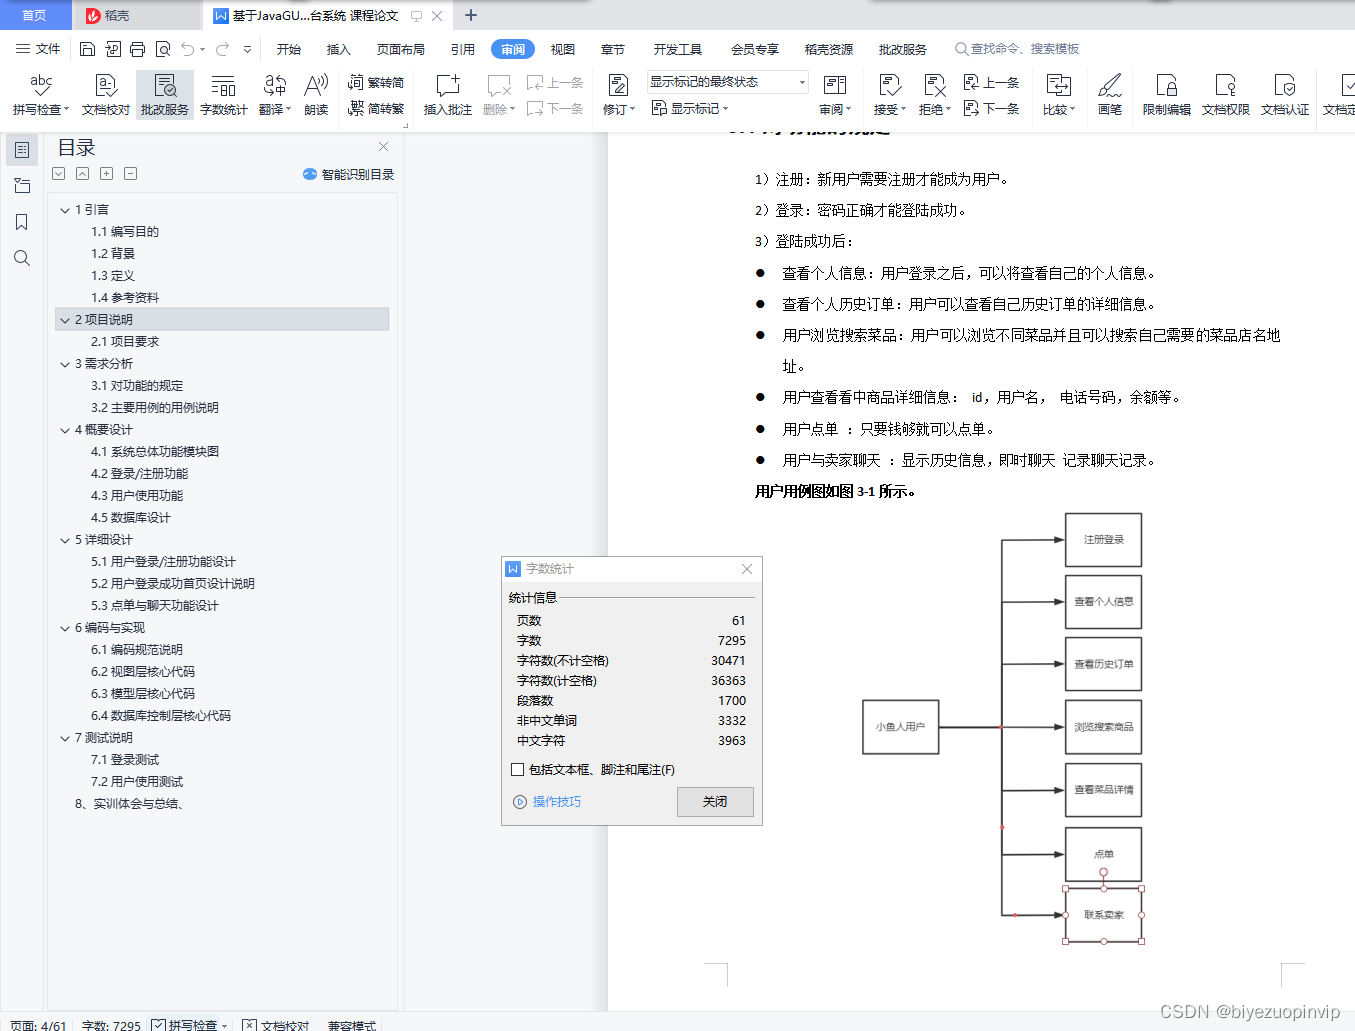
Task: Open the bookmark icon in left sidebar
Action: (22, 222)
